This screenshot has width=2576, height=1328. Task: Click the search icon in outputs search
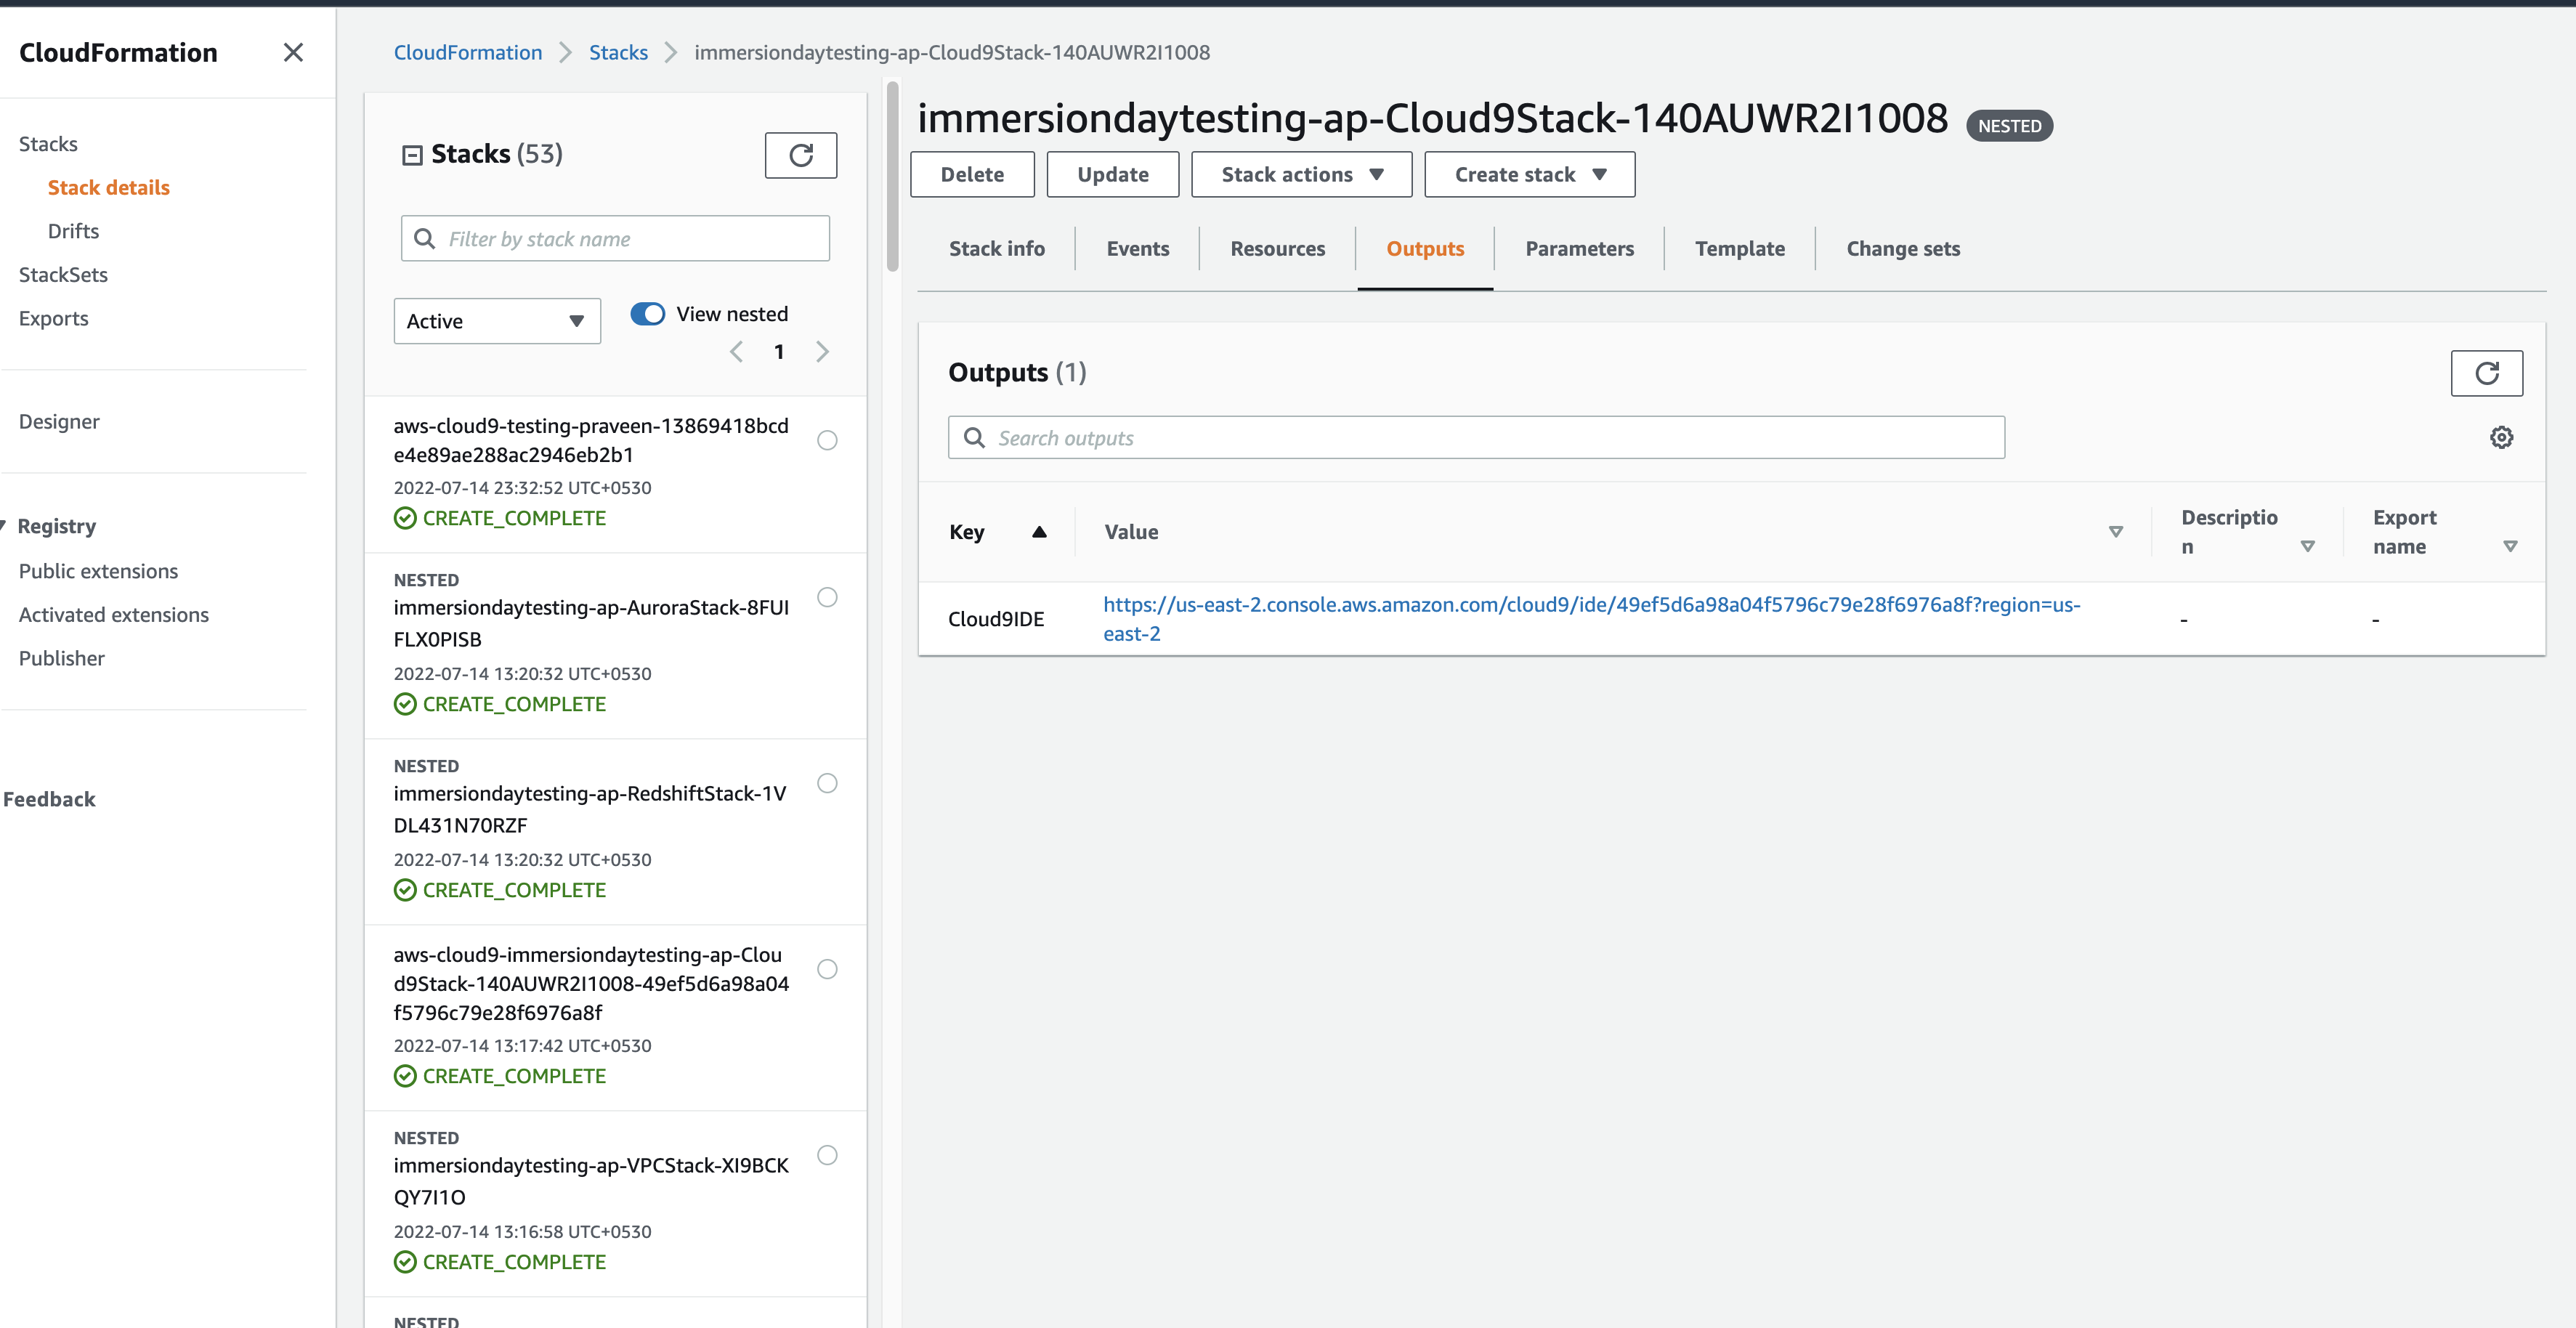974,438
